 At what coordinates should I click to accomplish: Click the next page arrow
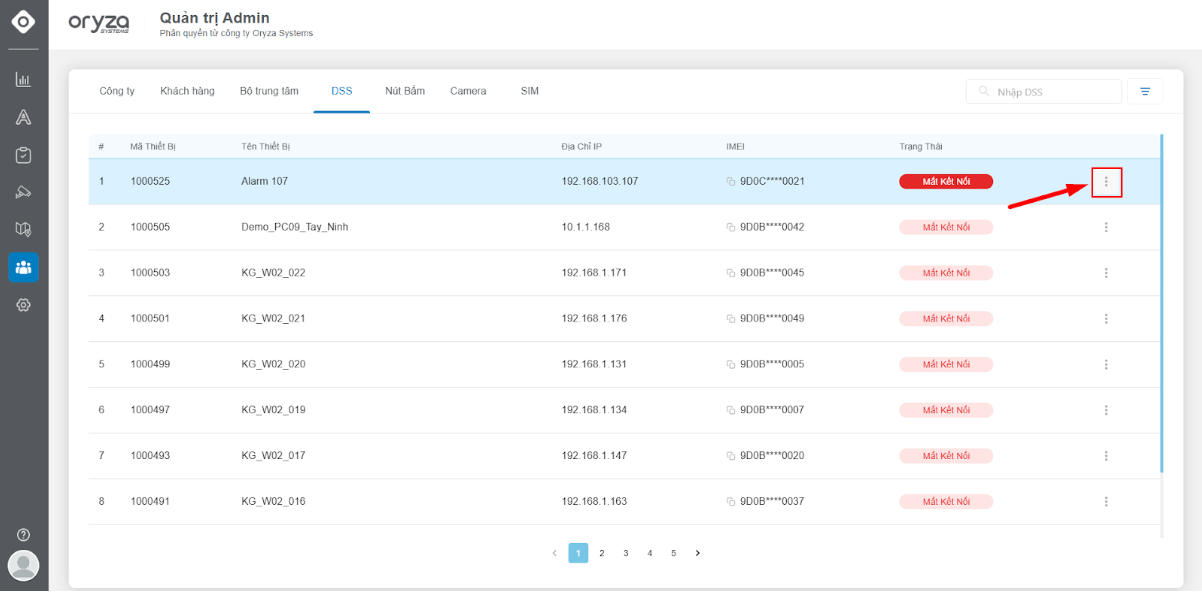[x=698, y=553]
